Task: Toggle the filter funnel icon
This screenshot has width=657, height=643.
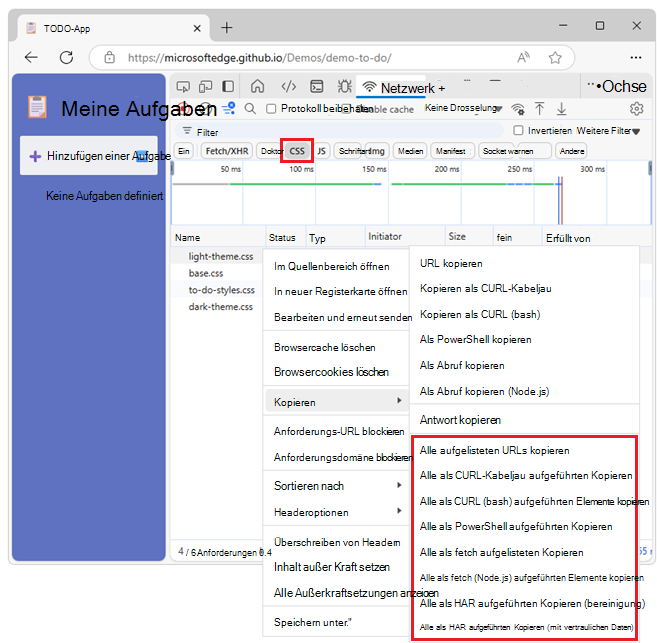Action: [x=229, y=109]
